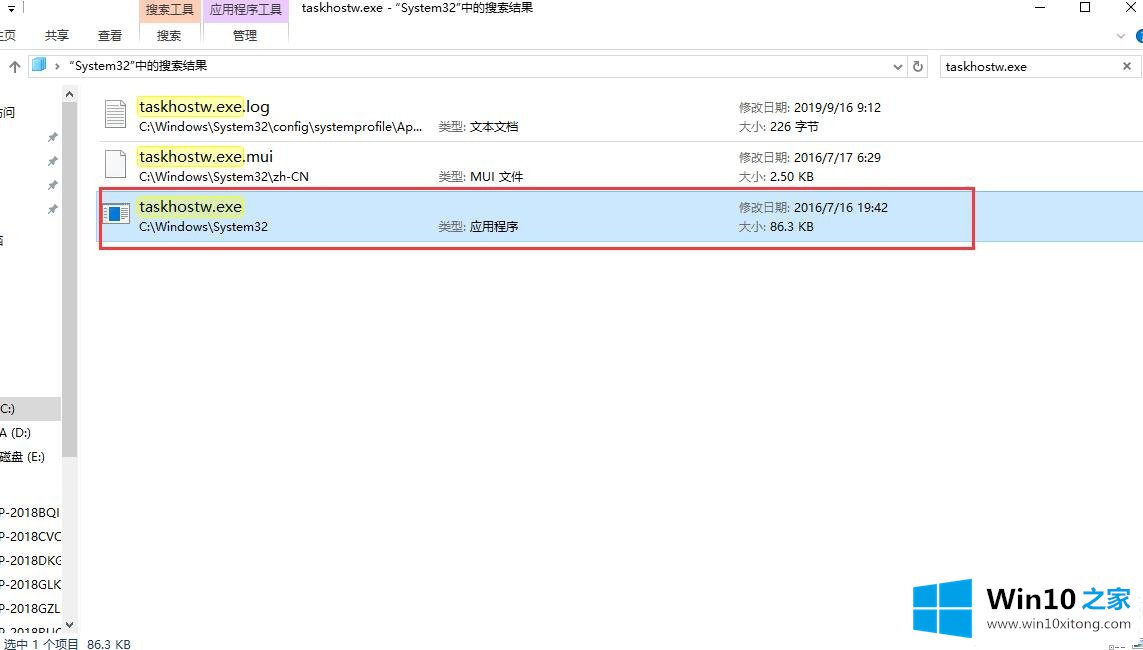The height and width of the screenshot is (650, 1143).
Task: Click the taskhostw.exe.log file name
Action: tap(204, 106)
